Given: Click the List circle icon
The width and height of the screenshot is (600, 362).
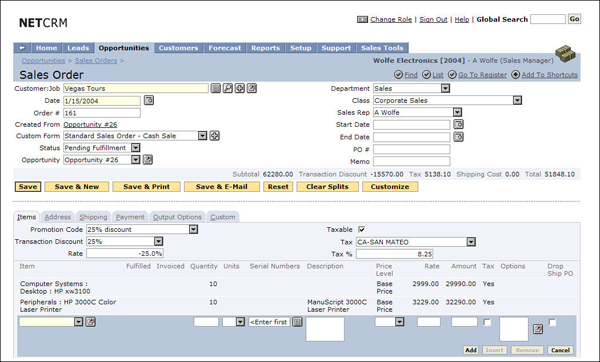Looking at the screenshot, I should click(426, 75).
